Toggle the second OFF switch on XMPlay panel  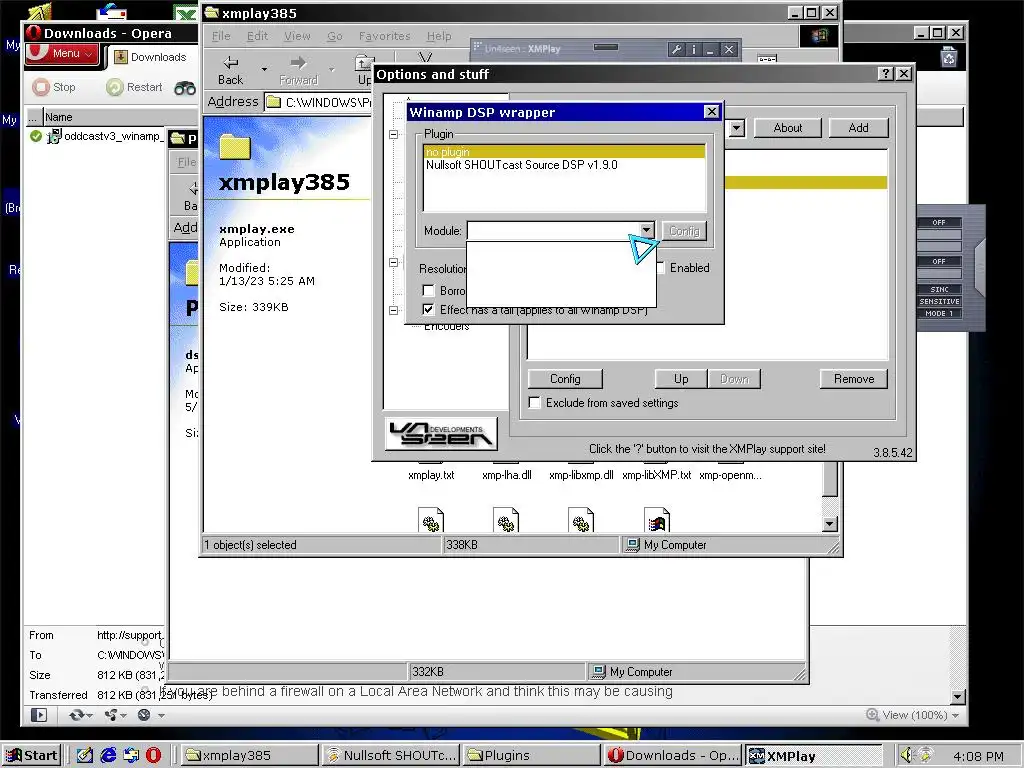(939, 261)
